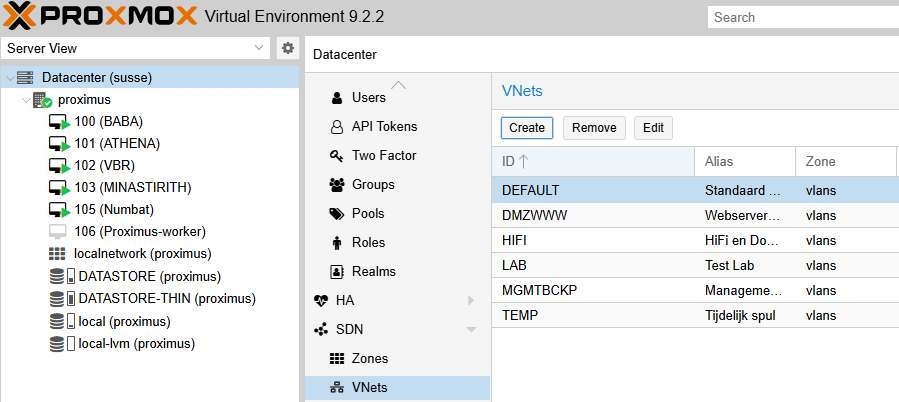Viewport: 899px width, 402px height.
Task: Select the HIFI VNet row
Action: click(695, 240)
